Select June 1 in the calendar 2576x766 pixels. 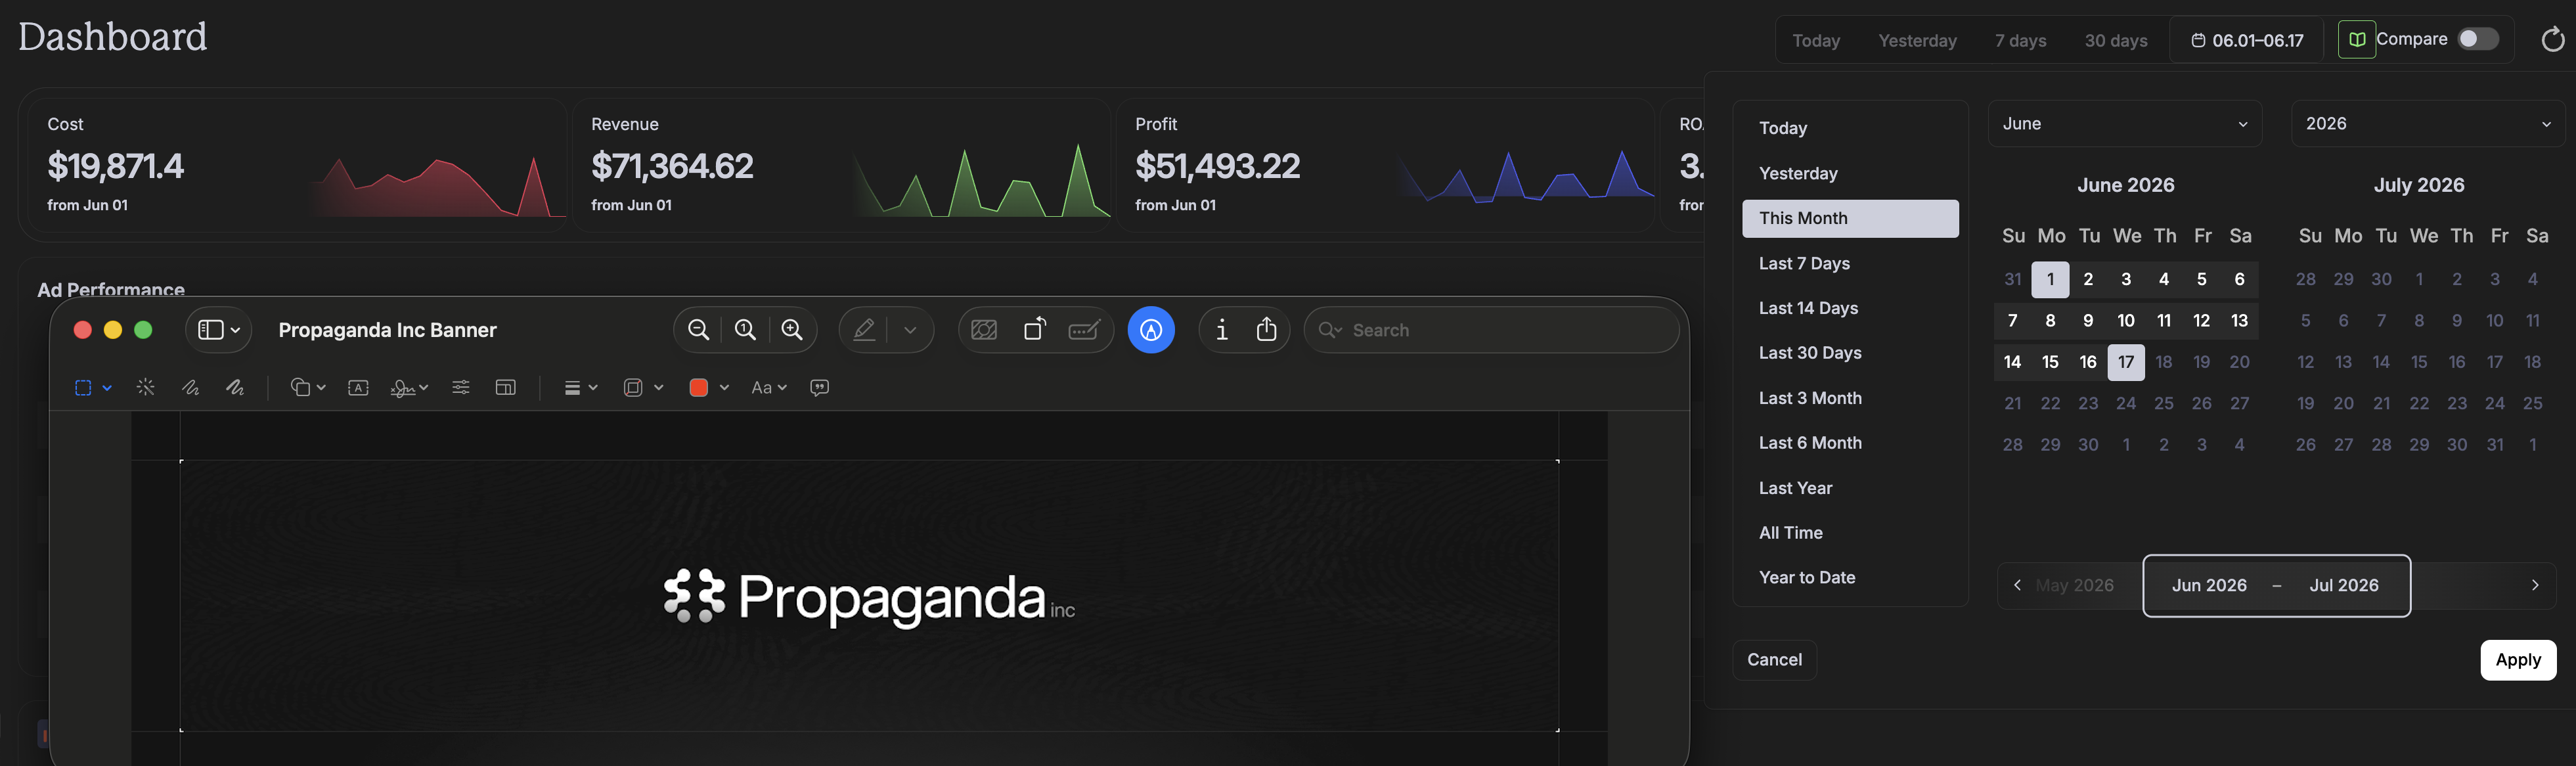[2049, 279]
